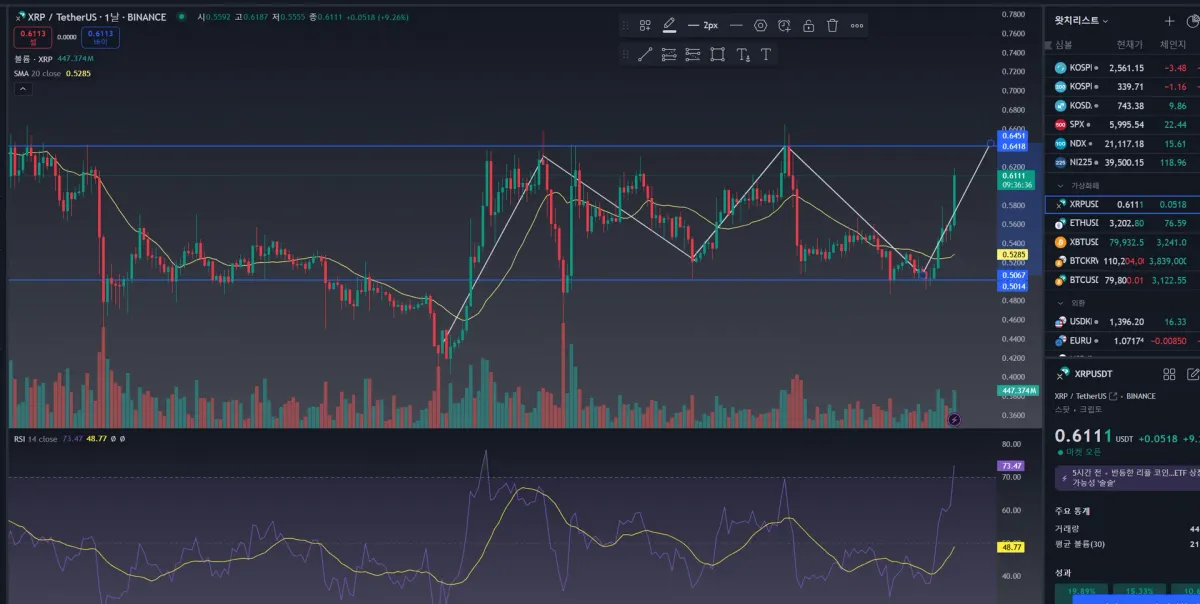Click the volume XRP indicator label

(x=32, y=59)
